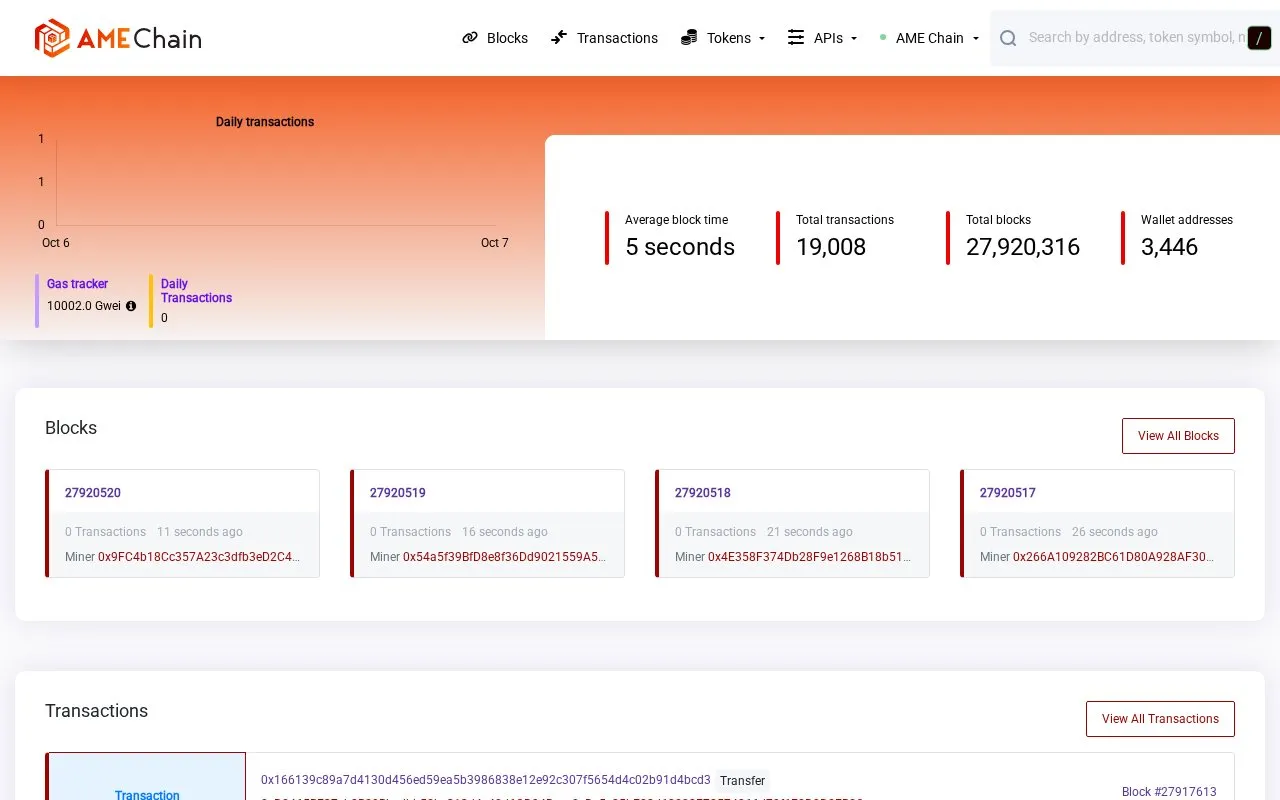
Task: Open miner address 0x266A109282BC61D80A928AF30
Action: click(1114, 557)
